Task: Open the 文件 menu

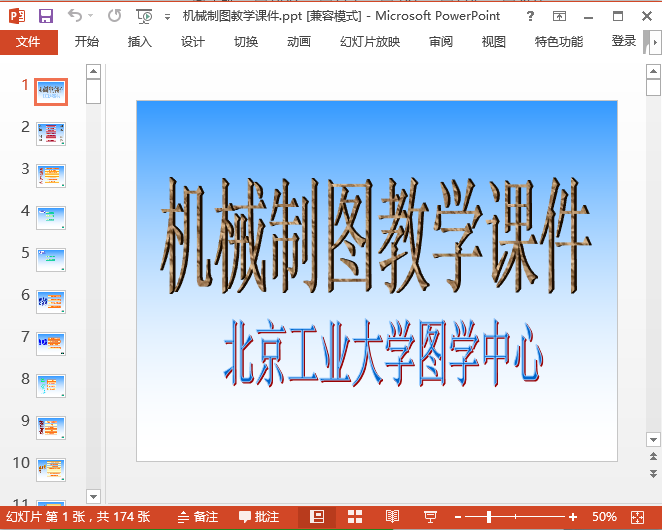Action: click(29, 42)
